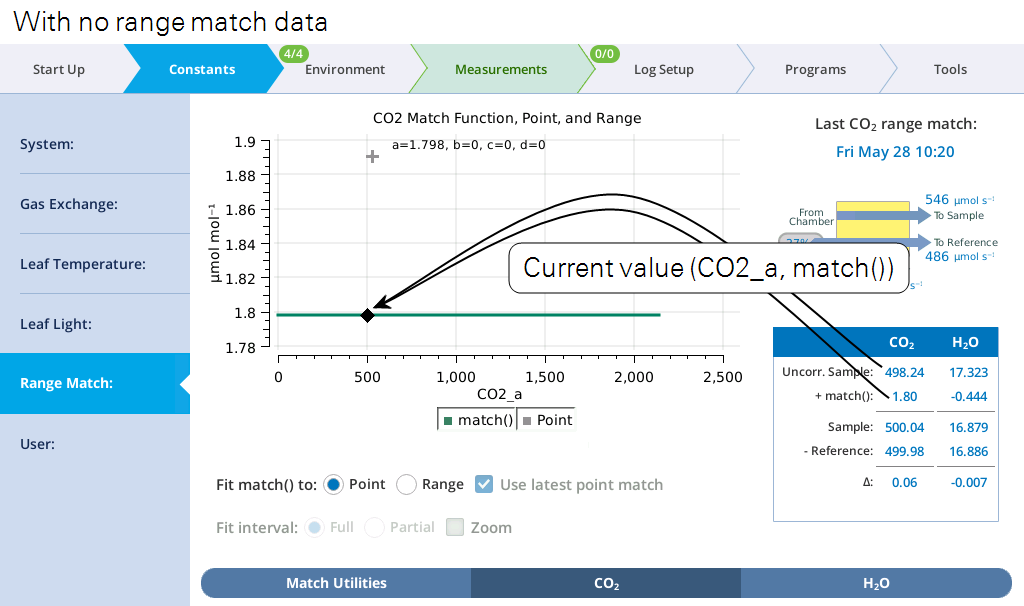Click the gray plus point marker
The image size is (1024, 606).
pyautogui.click(x=372, y=157)
